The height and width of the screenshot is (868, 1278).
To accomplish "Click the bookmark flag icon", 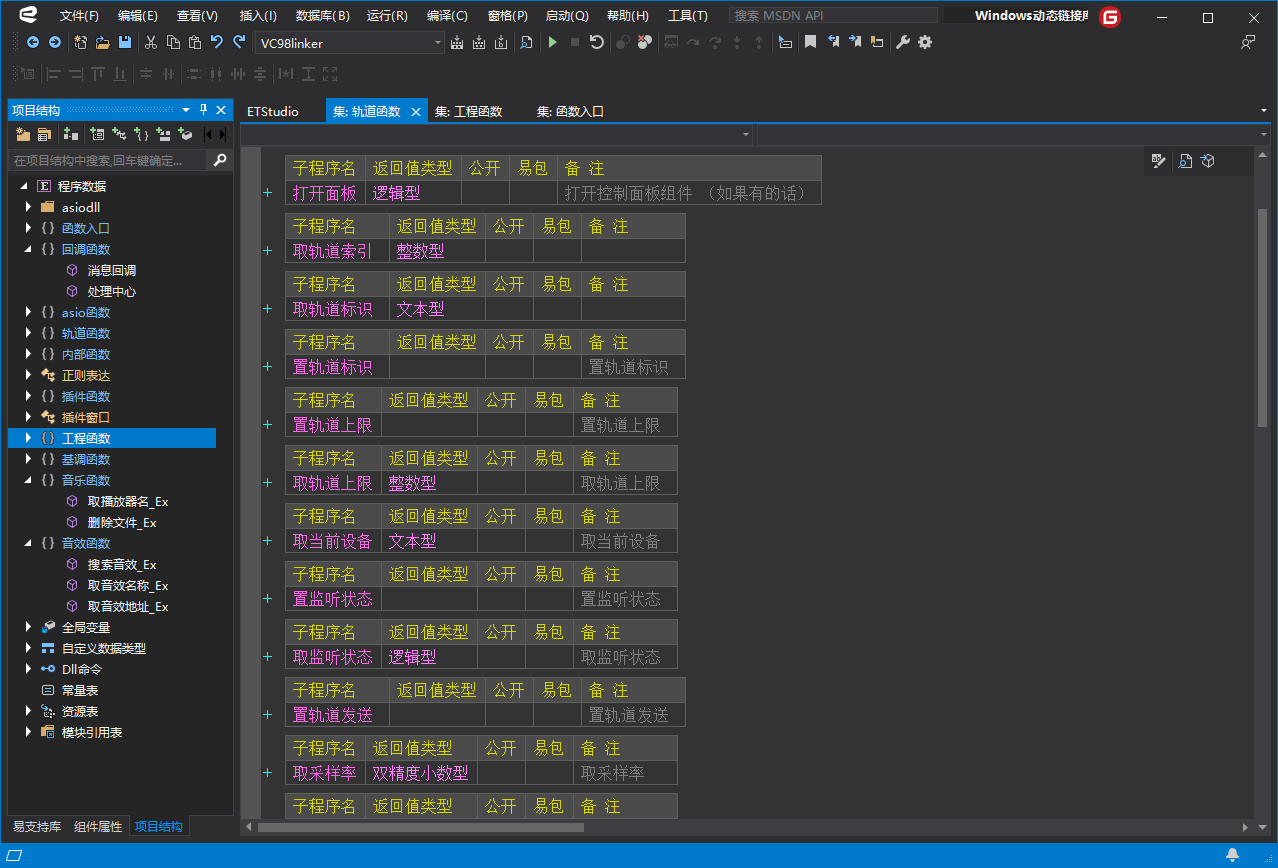I will coord(811,42).
